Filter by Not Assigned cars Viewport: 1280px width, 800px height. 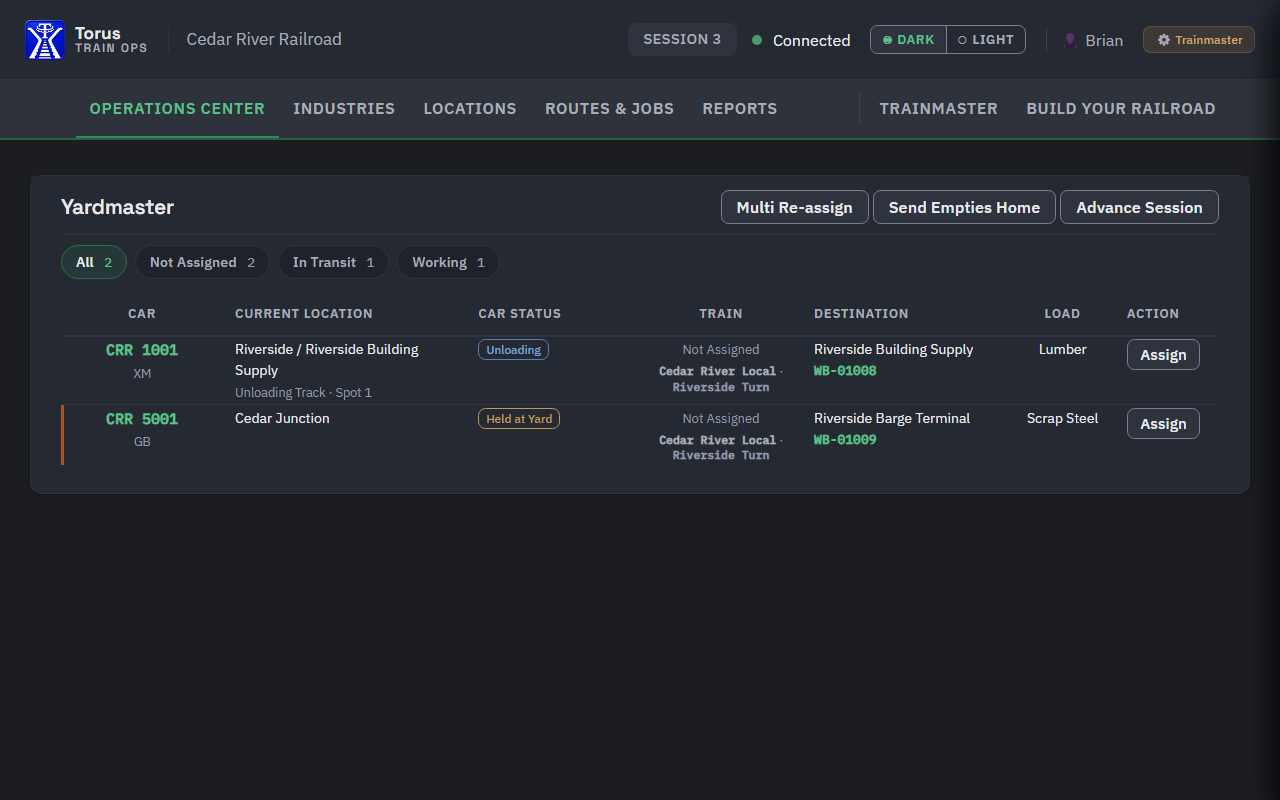point(202,262)
